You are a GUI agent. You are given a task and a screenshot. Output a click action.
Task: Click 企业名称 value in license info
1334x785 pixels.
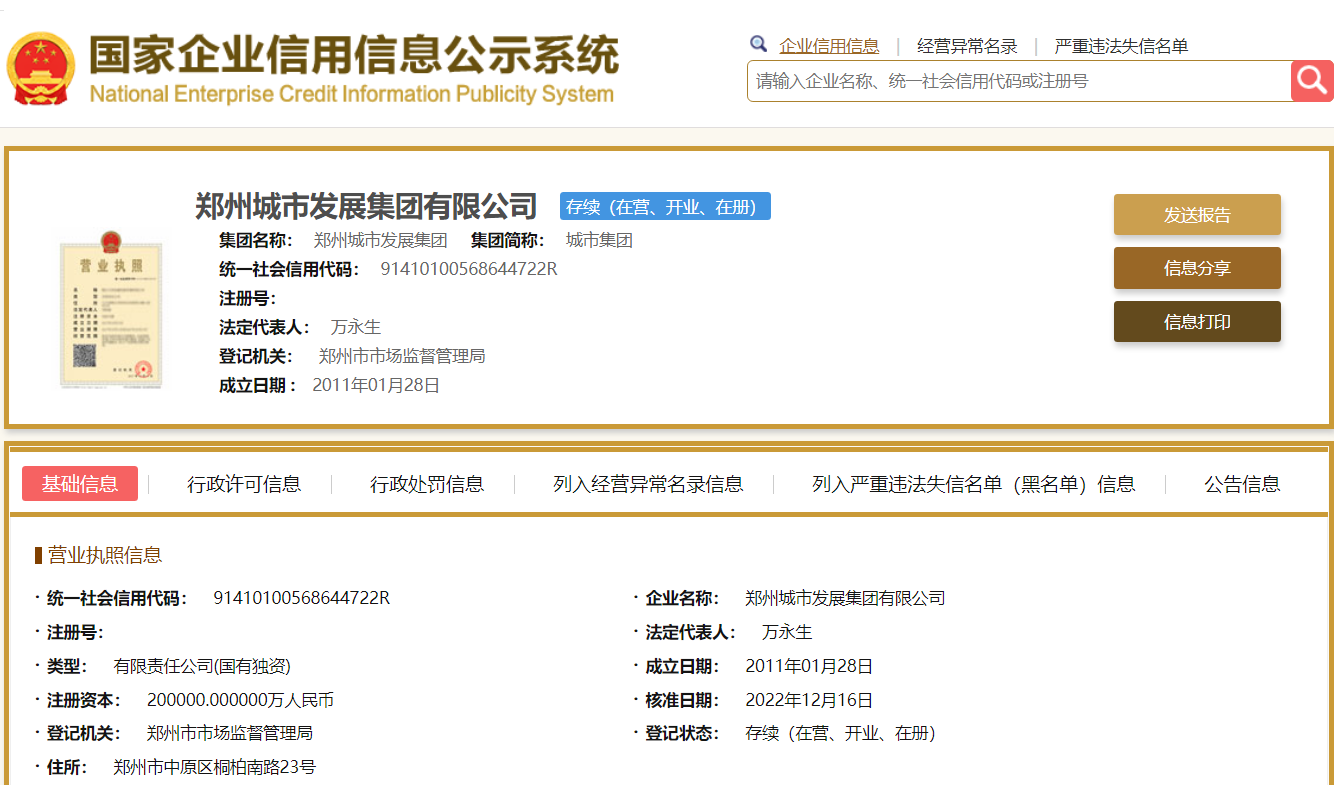pos(845,598)
